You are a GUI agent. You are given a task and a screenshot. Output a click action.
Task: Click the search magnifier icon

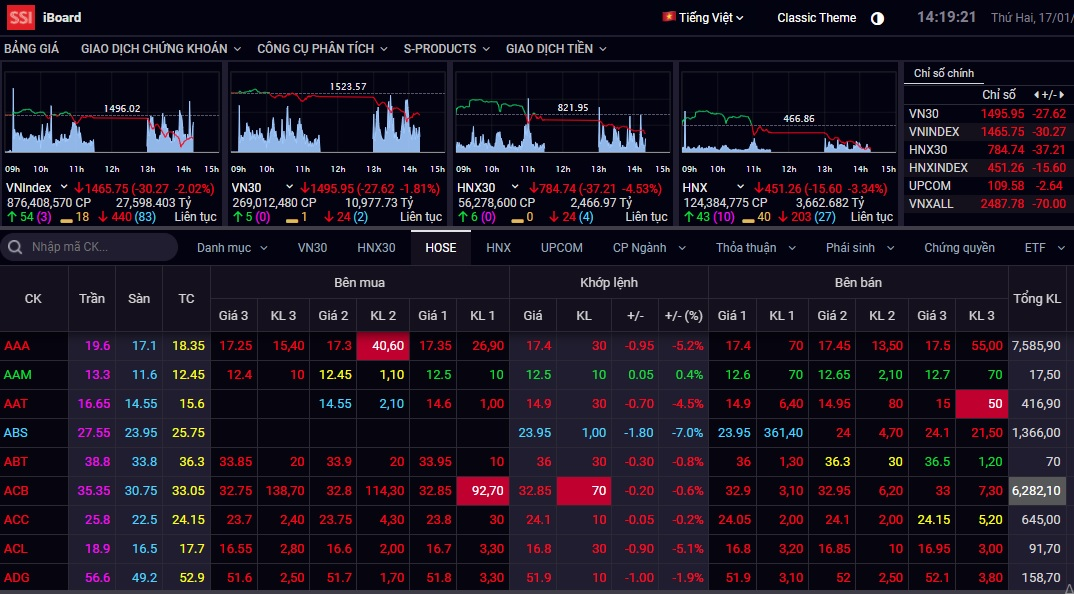click(x=16, y=247)
